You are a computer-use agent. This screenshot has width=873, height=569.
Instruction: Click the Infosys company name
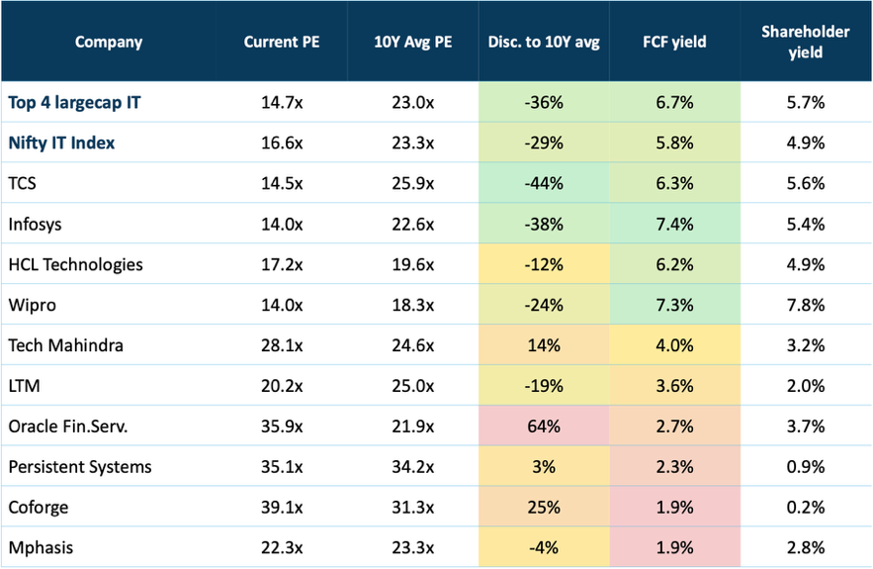[x=35, y=224]
